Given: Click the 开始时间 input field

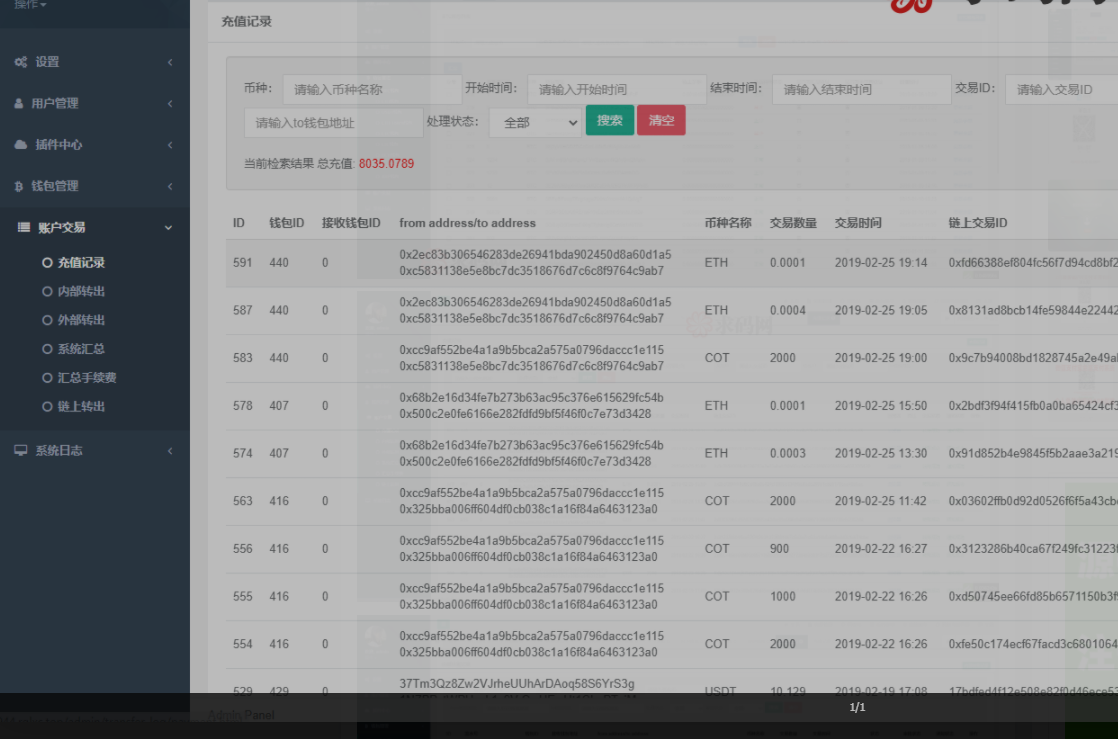Looking at the screenshot, I should 616,89.
